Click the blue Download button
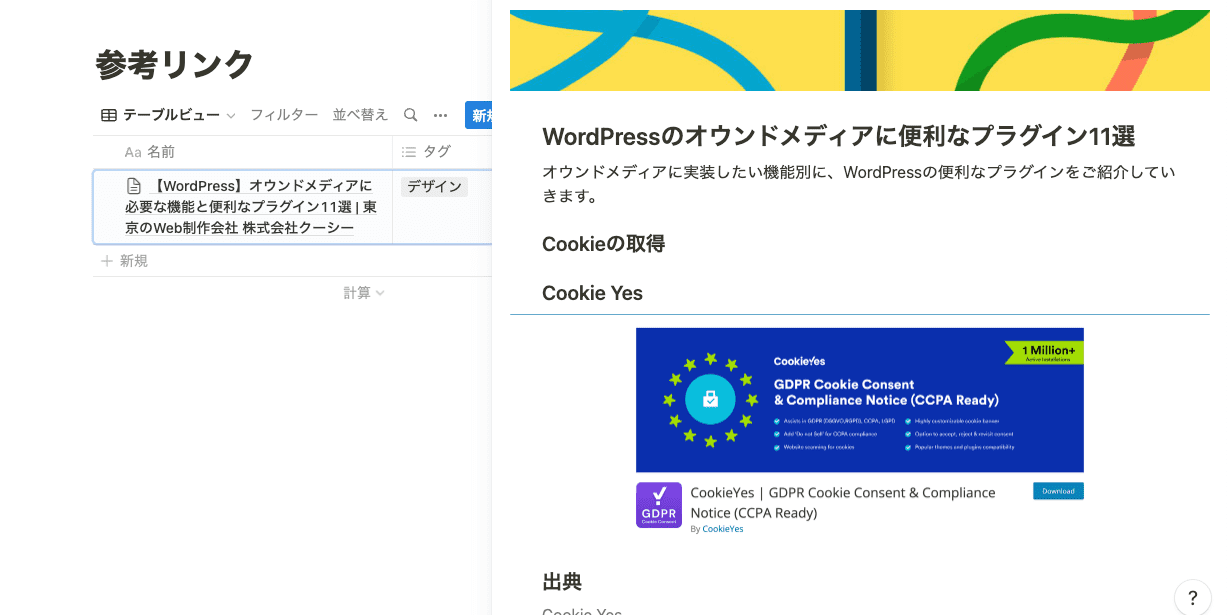The height and width of the screenshot is (615, 1227). click(x=1058, y=491)
